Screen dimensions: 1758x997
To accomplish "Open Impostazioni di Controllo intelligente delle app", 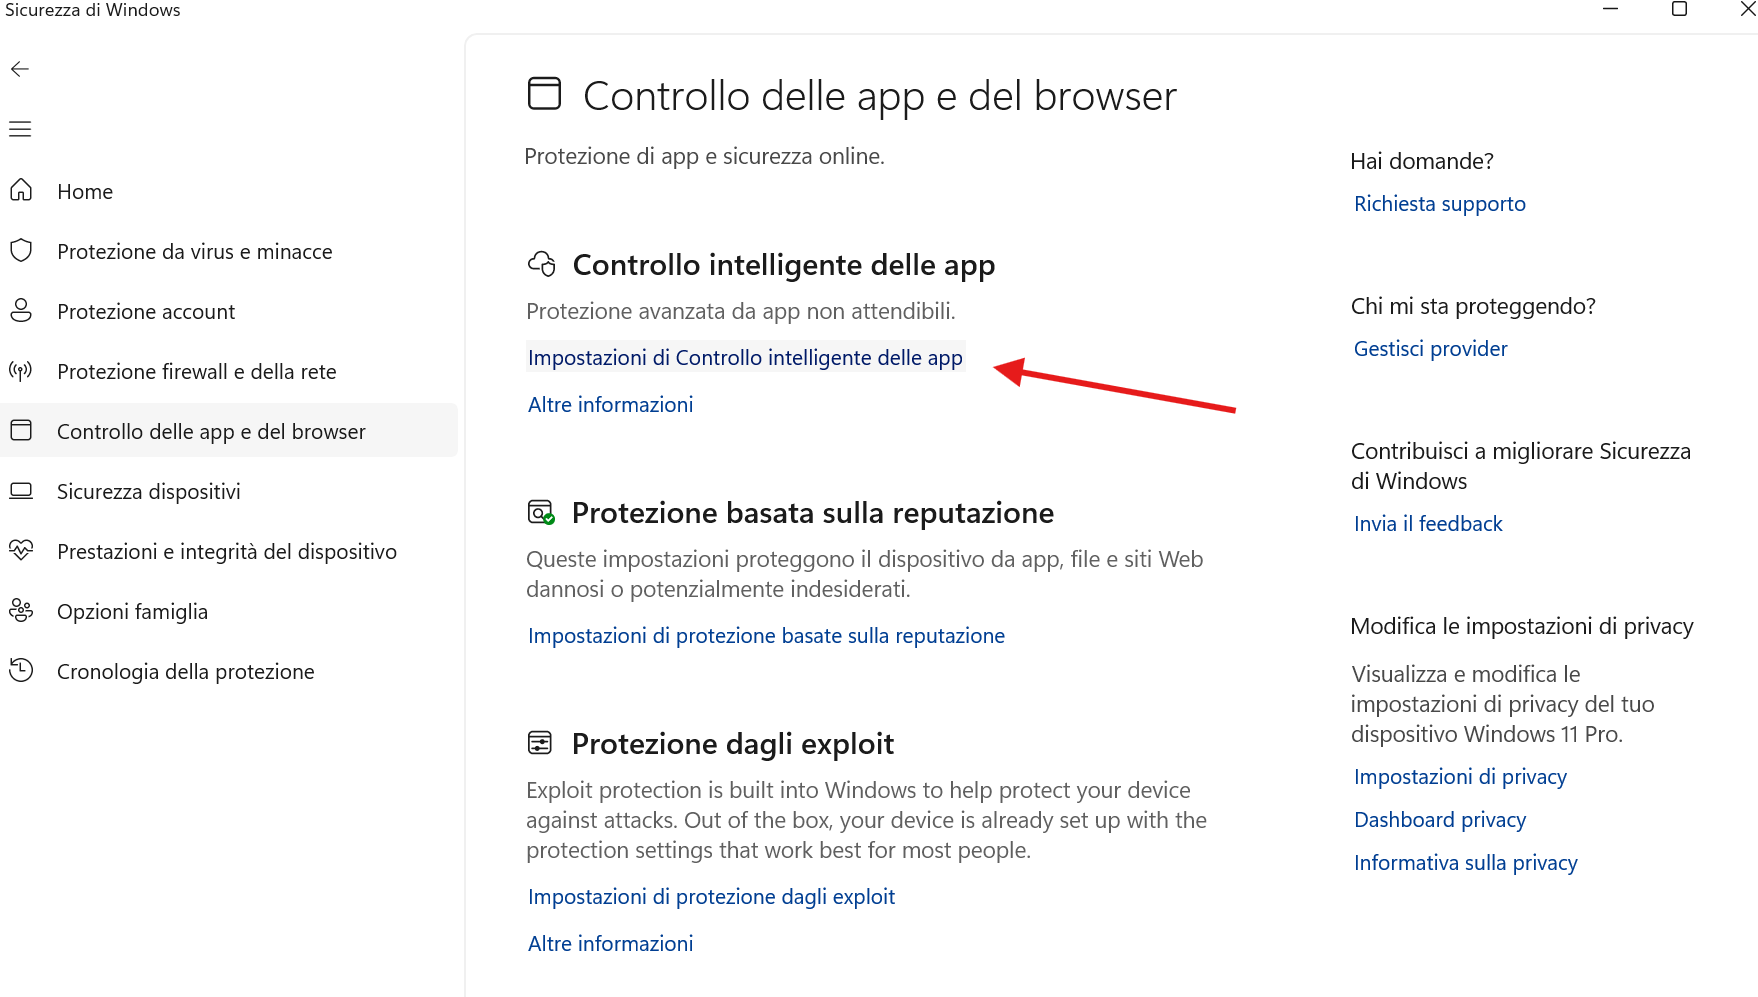I will point(745,358).
